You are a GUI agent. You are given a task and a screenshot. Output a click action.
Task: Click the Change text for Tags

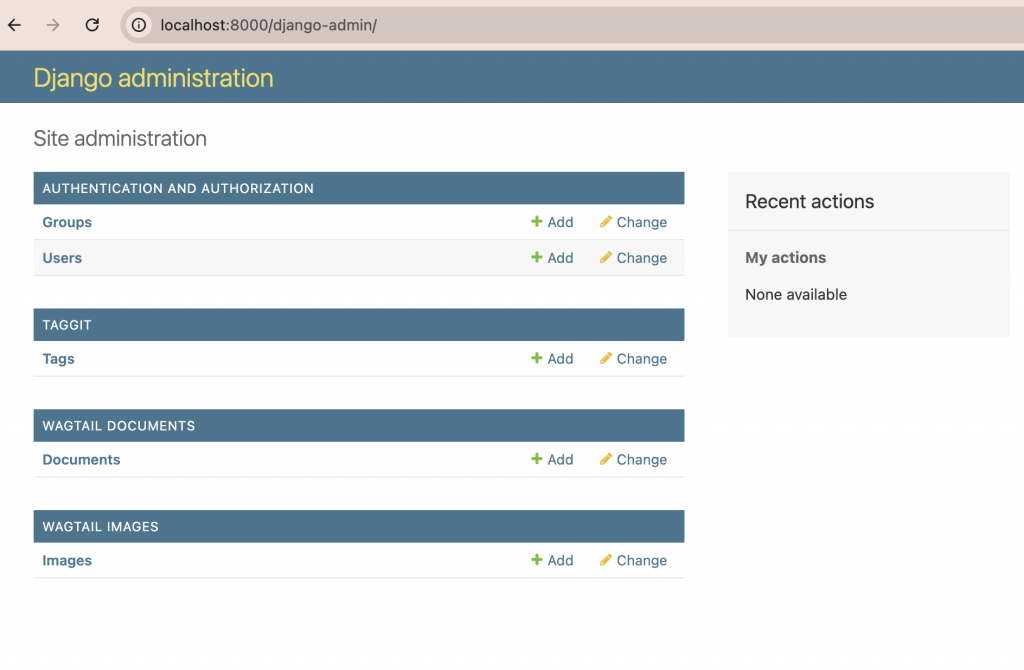click(x=642, y=359)
